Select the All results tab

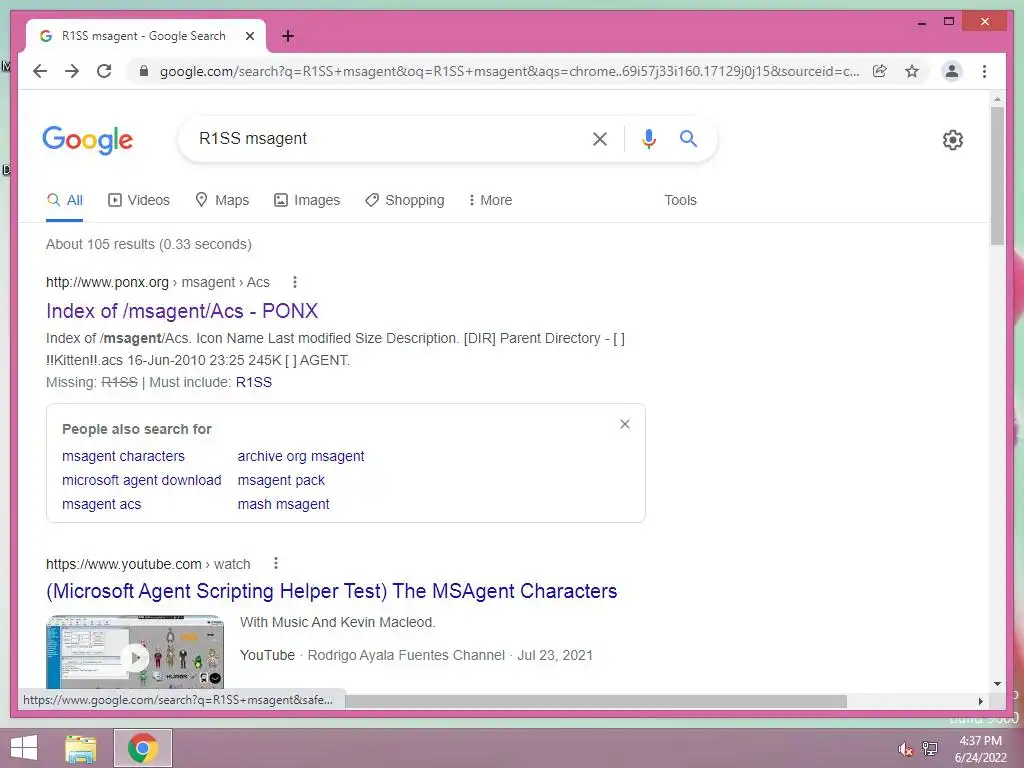(x=65, y=200)
